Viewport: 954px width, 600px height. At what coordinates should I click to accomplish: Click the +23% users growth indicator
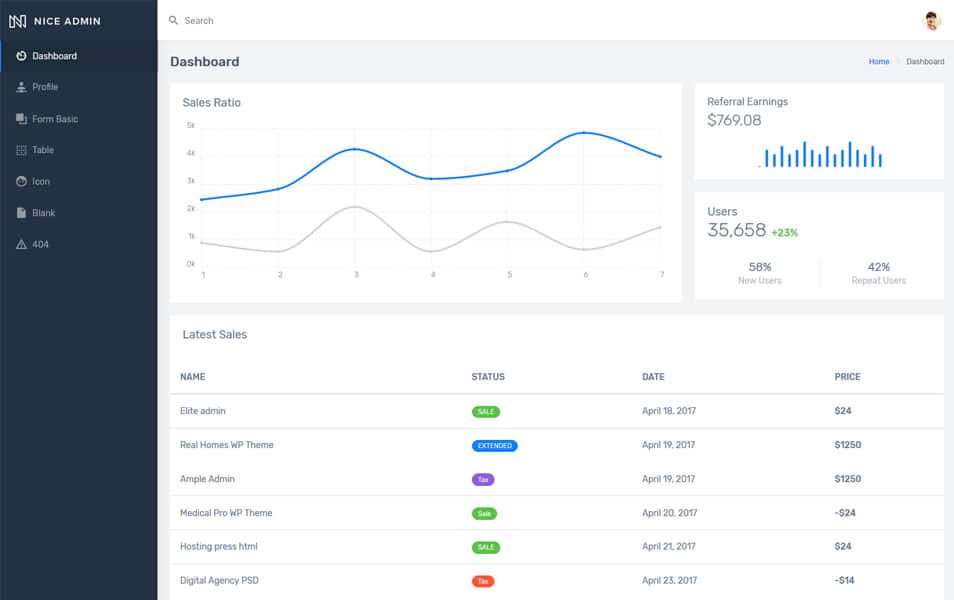pyautogui.click(x=785, y=232)
